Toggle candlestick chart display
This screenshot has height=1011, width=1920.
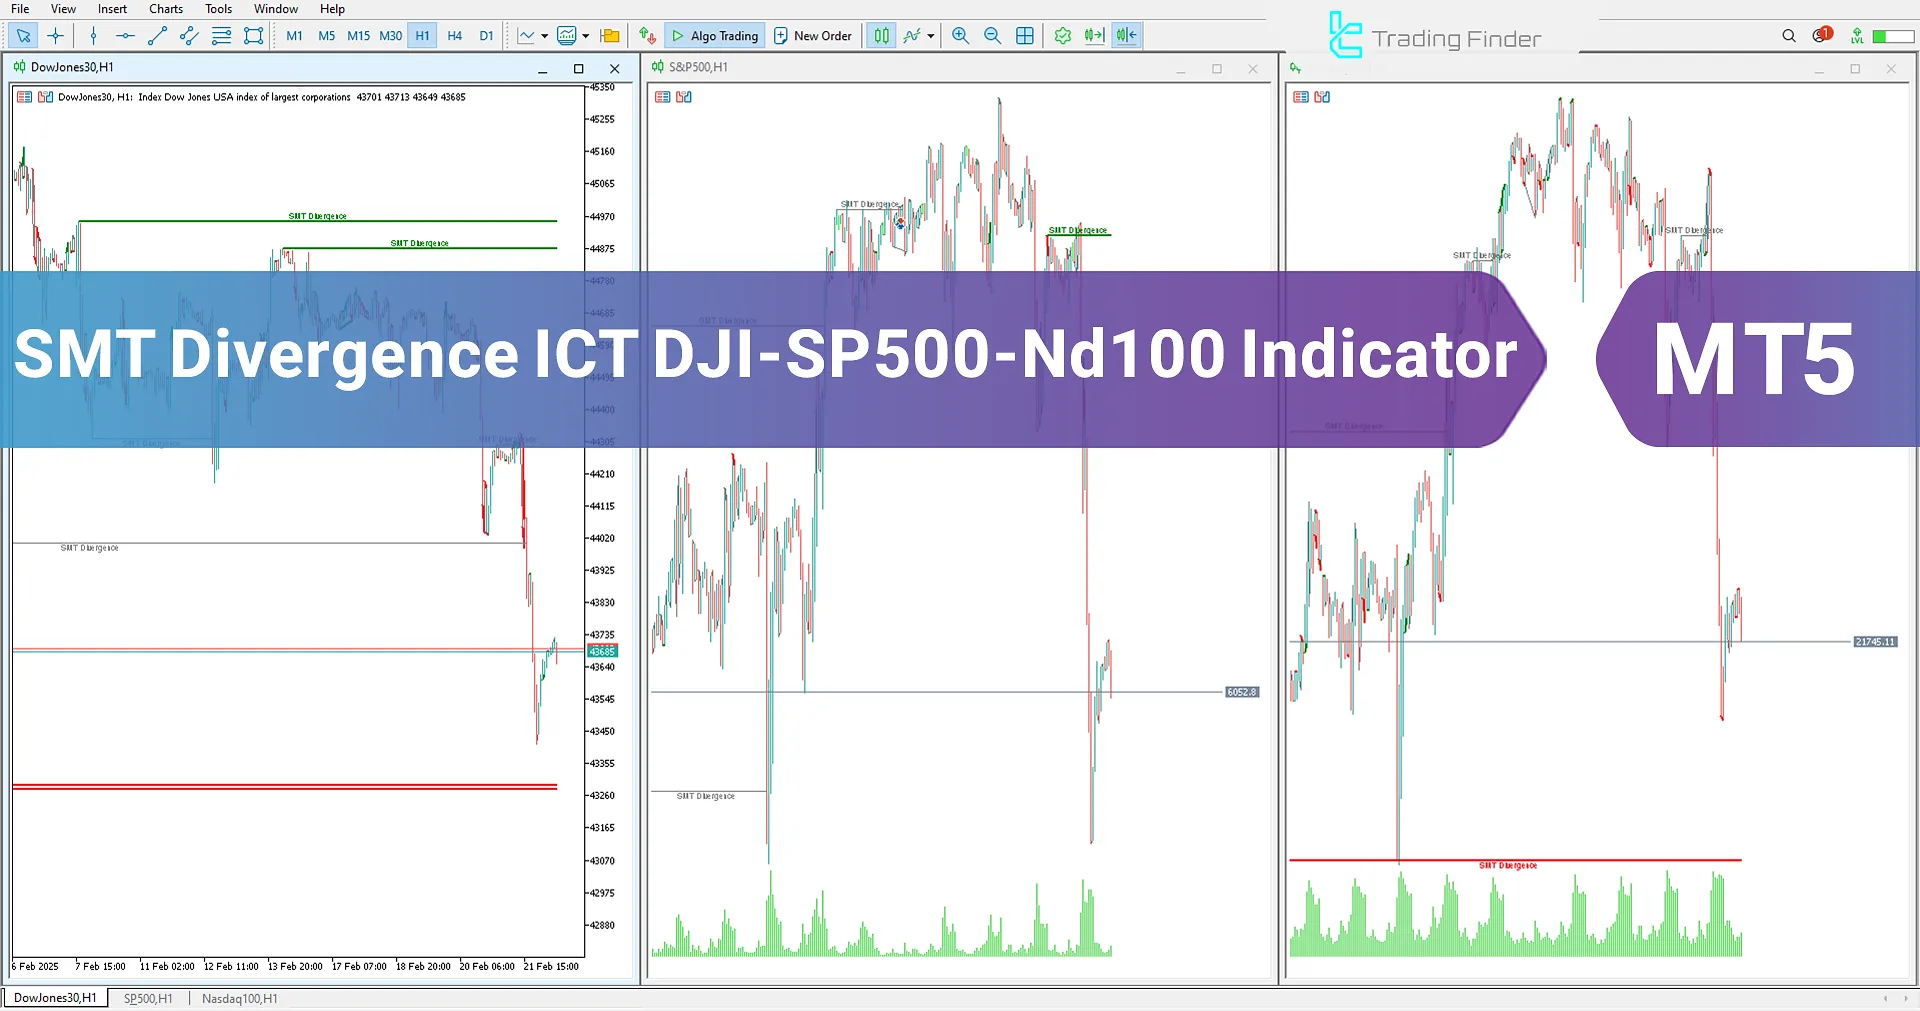pos(881,36)
